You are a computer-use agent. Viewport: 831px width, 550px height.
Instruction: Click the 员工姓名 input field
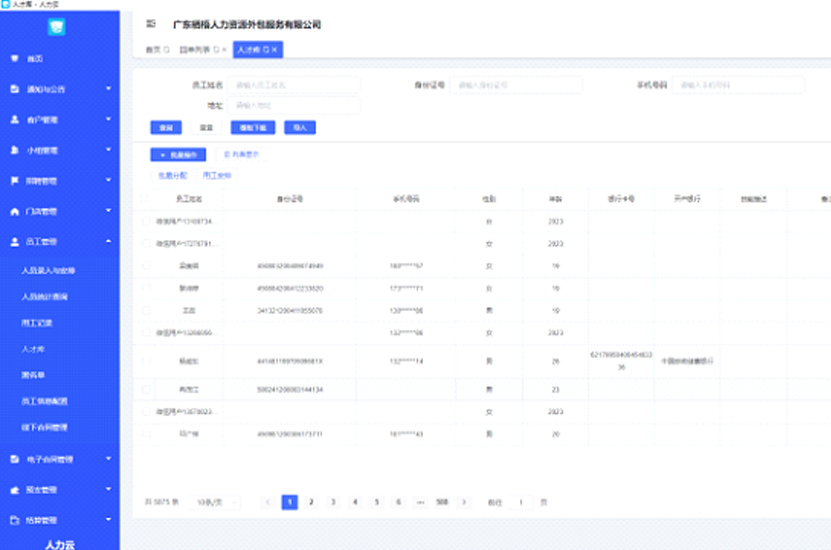tap(294, 85)
